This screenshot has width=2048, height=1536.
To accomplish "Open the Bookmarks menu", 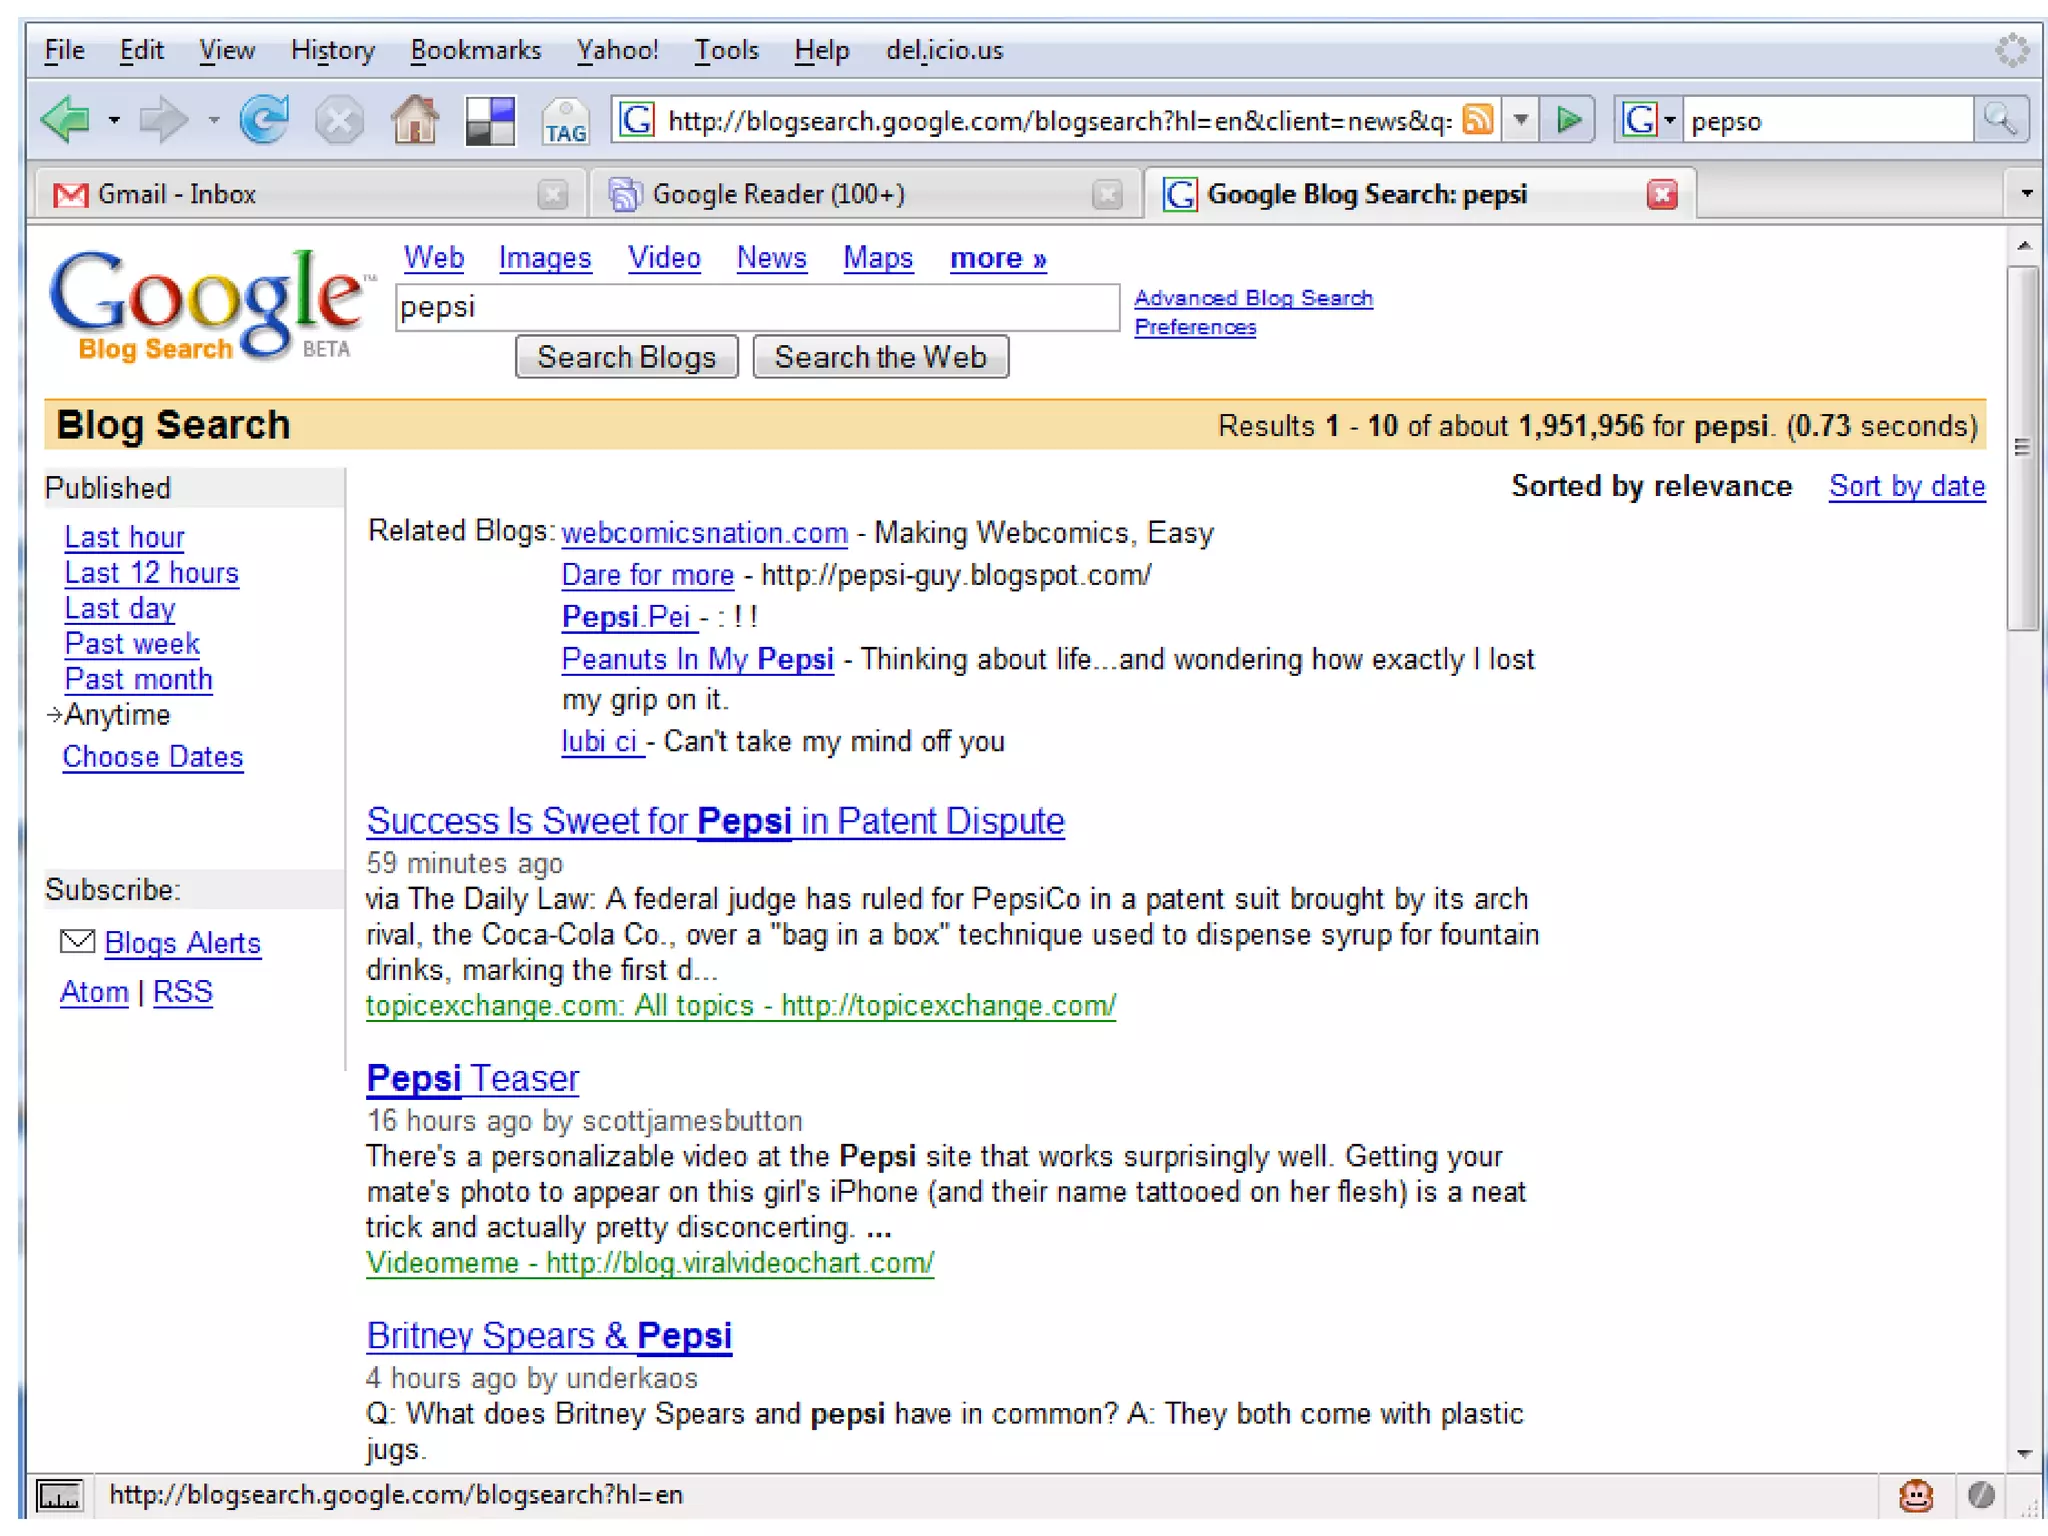I will tap(475, 50).
